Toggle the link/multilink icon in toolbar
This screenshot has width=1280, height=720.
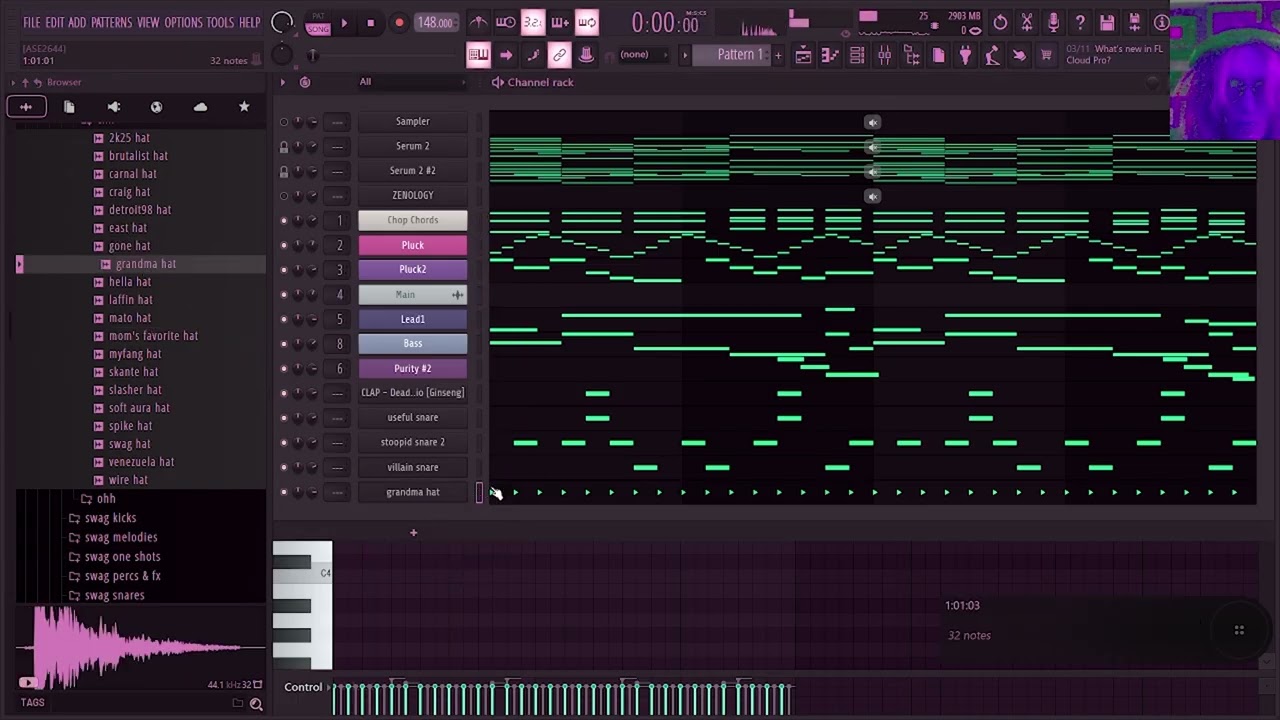(x=559, y=55)
